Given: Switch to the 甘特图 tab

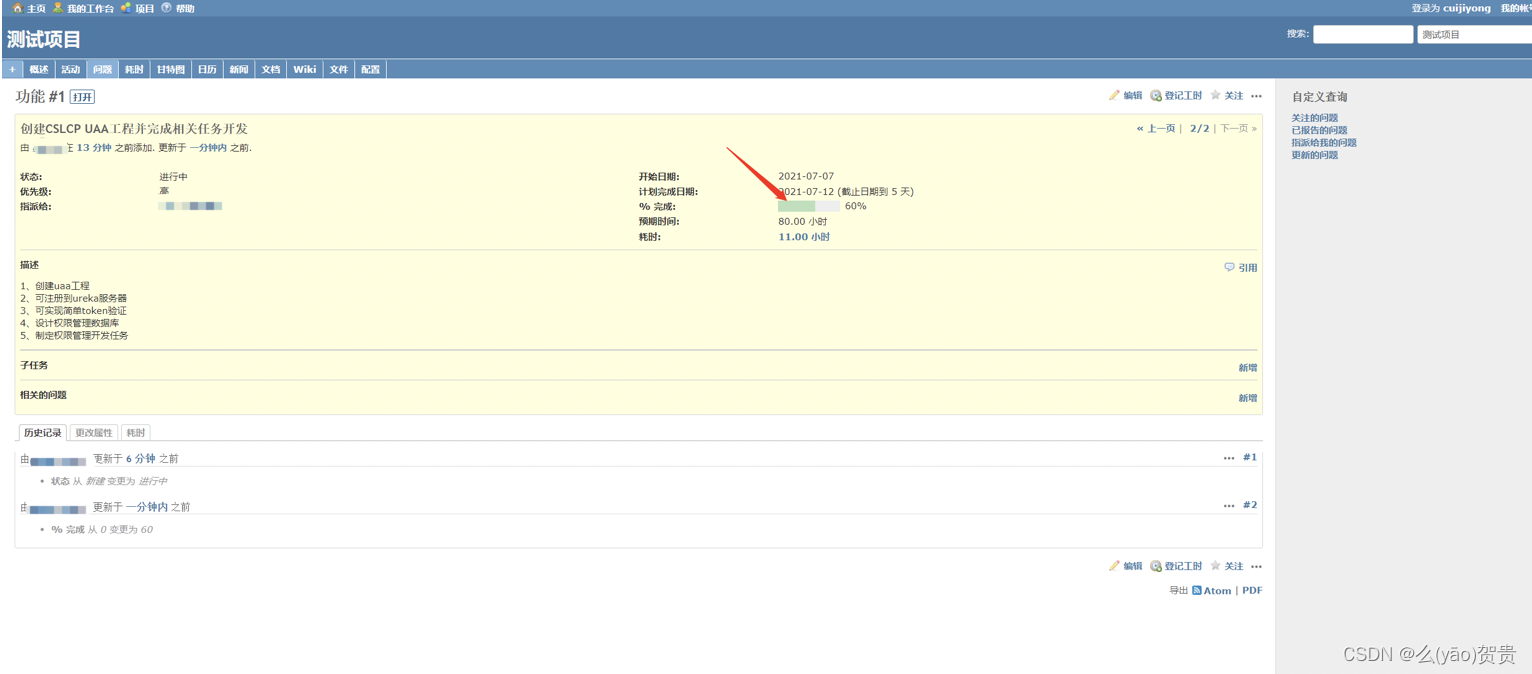Looking at the screenshot, I should click(170, 69).
